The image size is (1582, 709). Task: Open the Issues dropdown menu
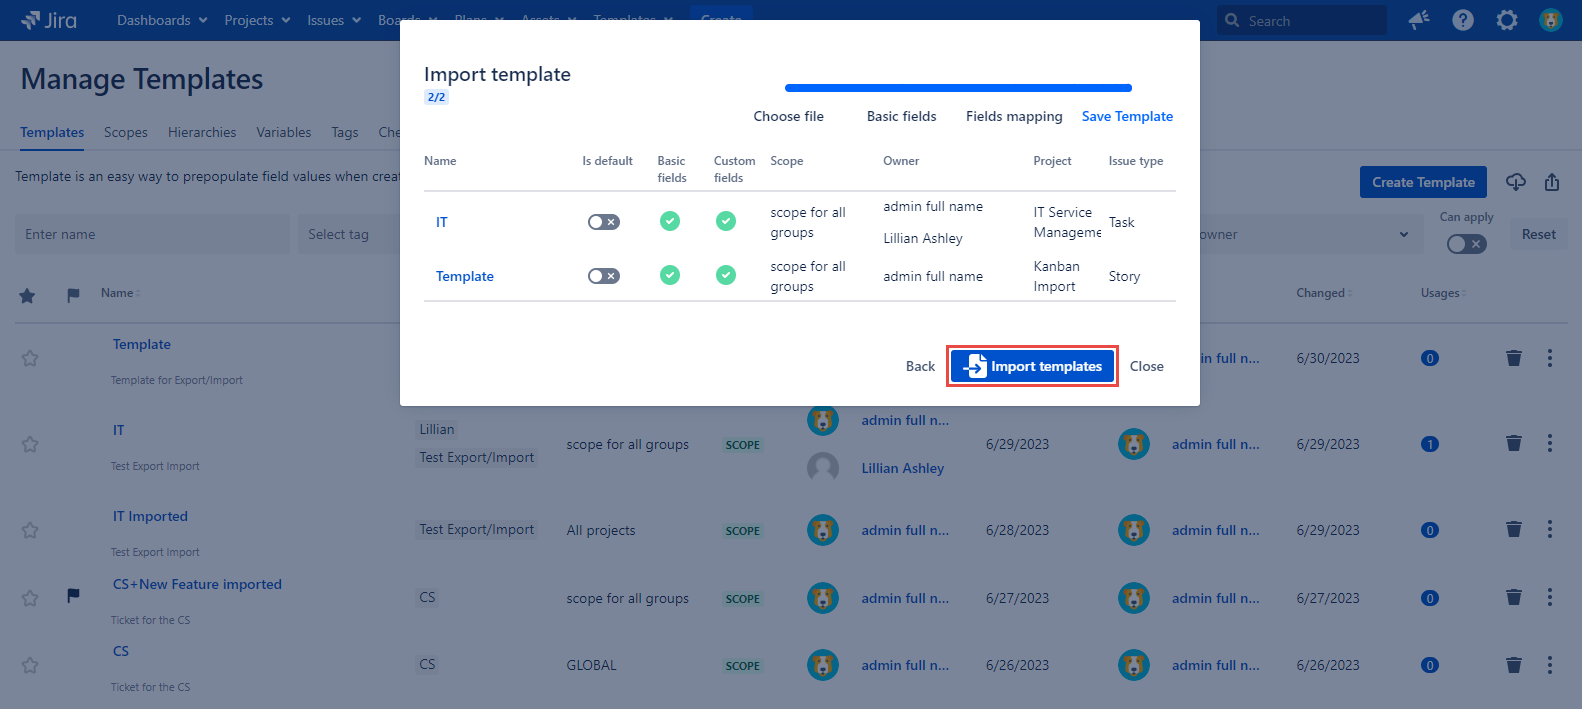coord(334,20)
